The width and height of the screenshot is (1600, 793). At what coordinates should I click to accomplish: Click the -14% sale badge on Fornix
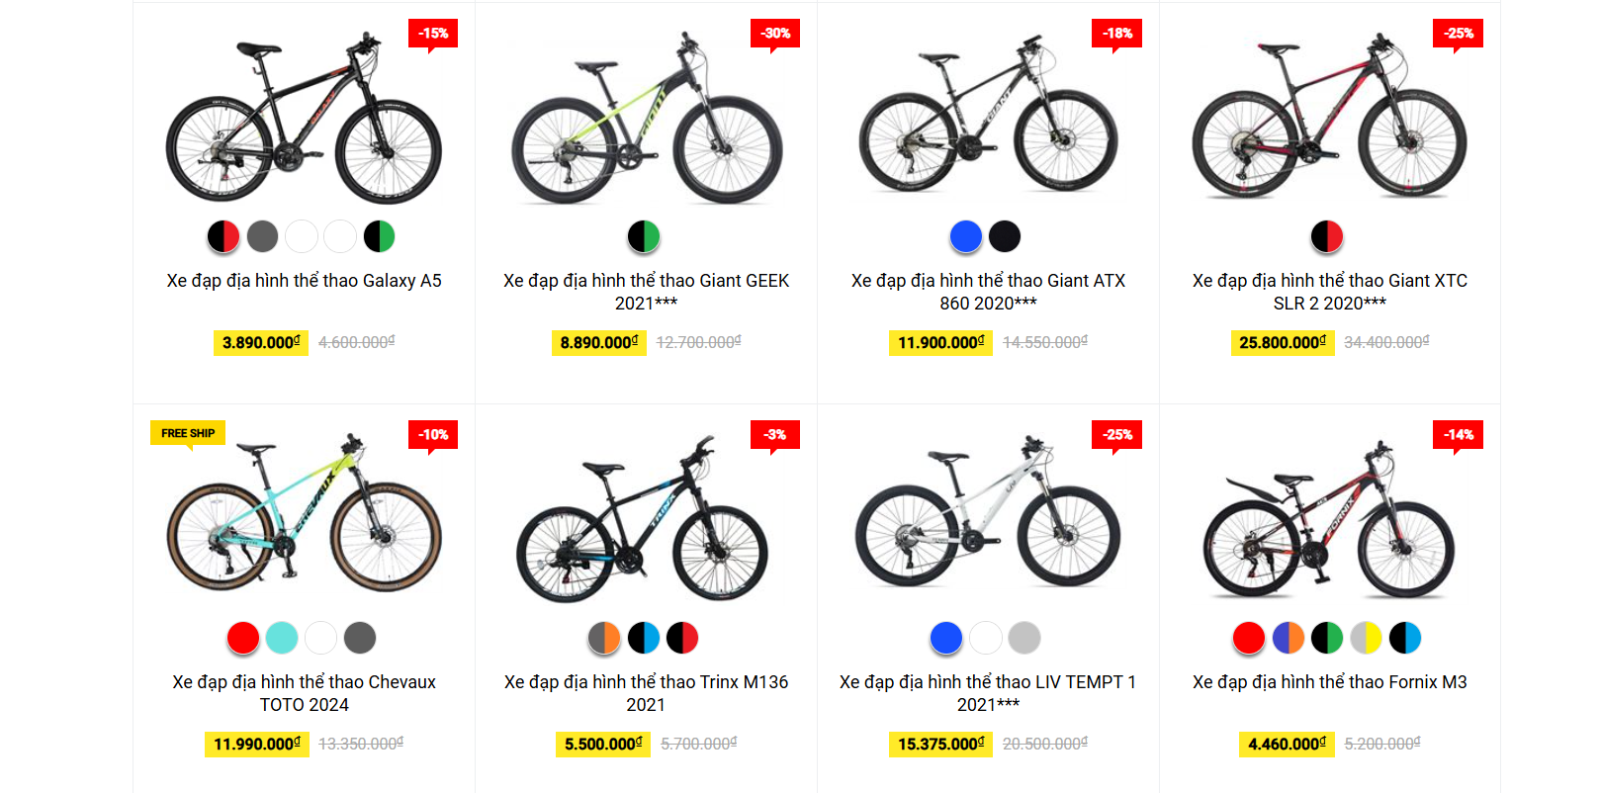(1458, 434)
